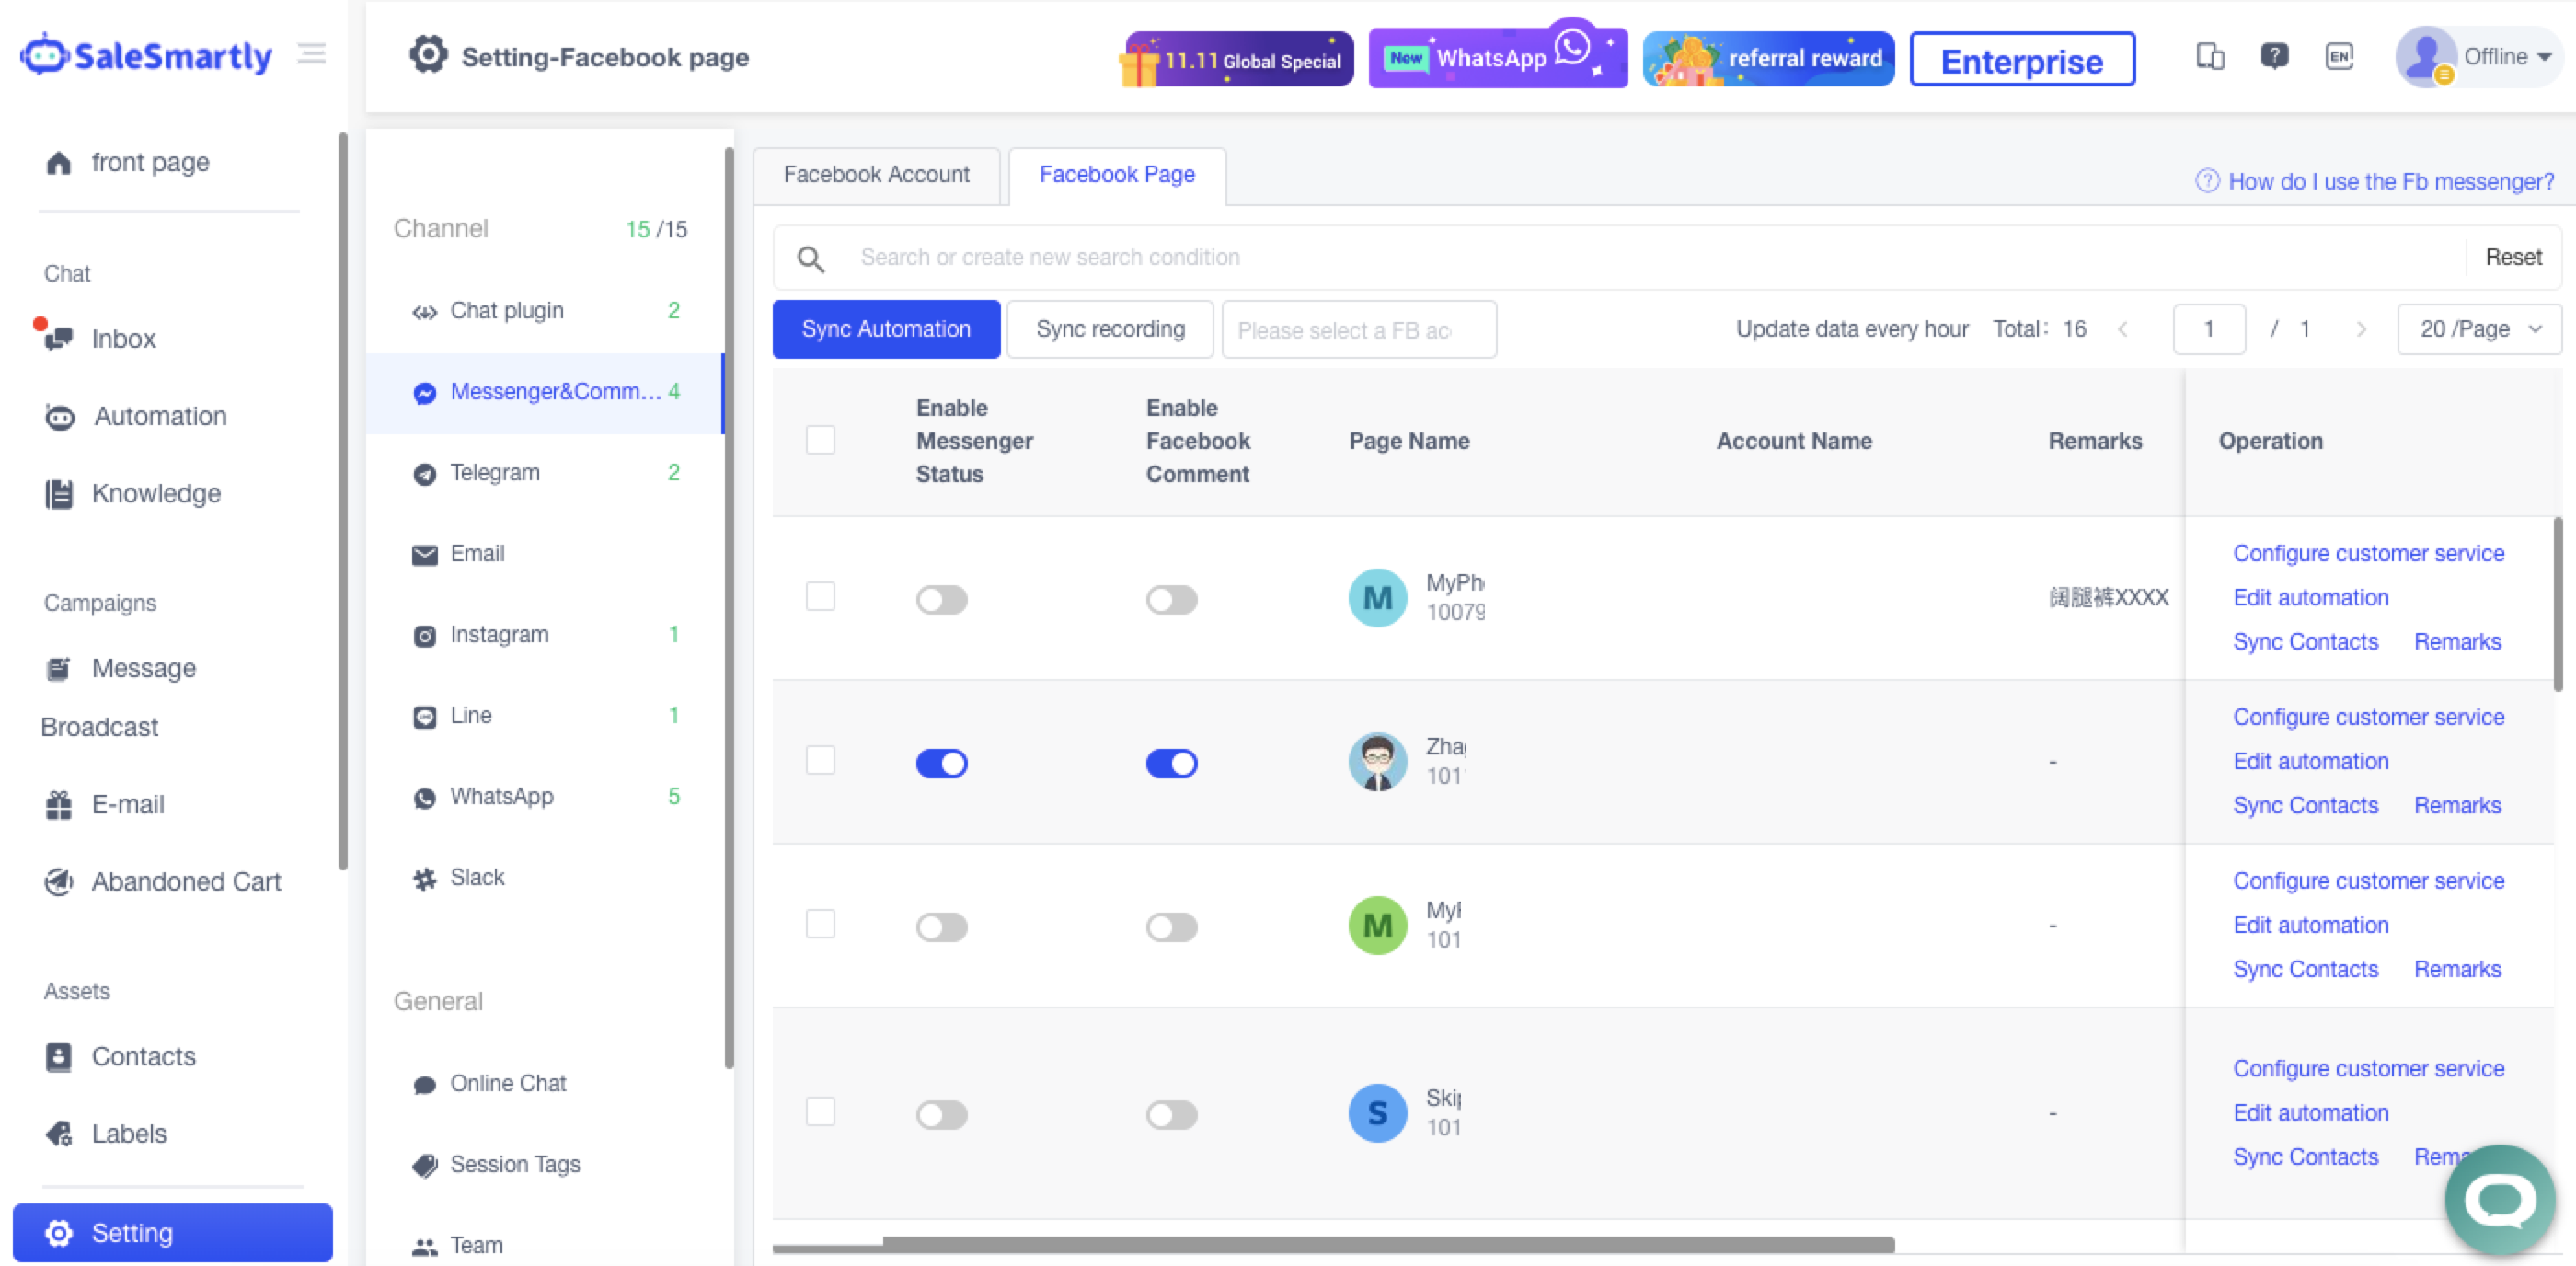Enable Facebook Comment for MyPh page
This screenshot has height=1266, width=2576.
coord(1171,599)
